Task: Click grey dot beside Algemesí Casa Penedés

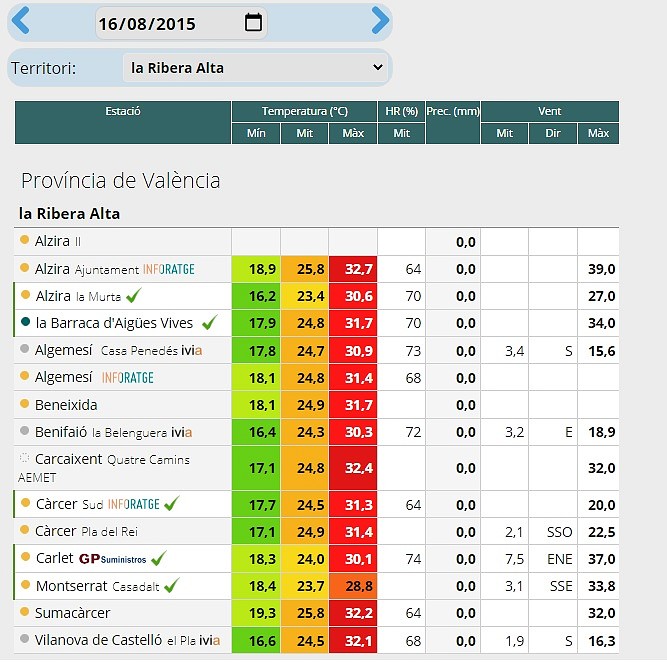Action: (x=25, y=349)
